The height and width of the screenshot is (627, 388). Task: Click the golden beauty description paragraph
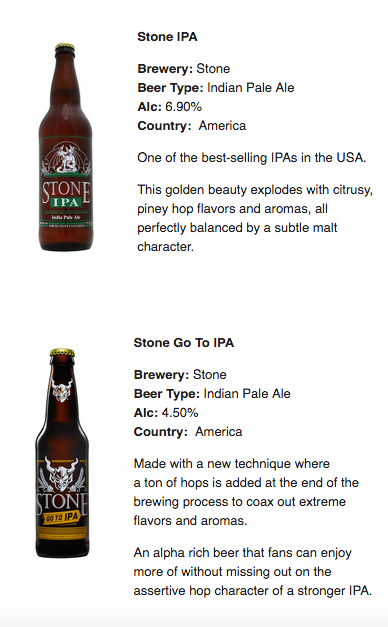coord(255,218)
